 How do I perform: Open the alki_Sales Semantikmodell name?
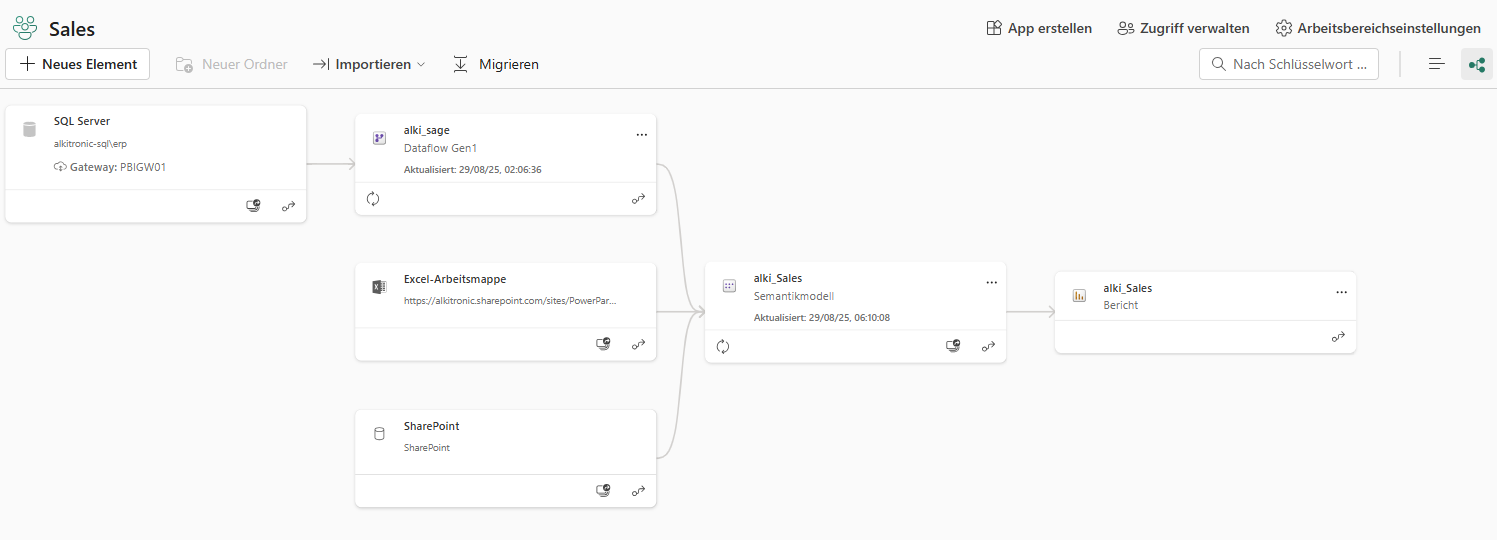click(x=778, y=278)
